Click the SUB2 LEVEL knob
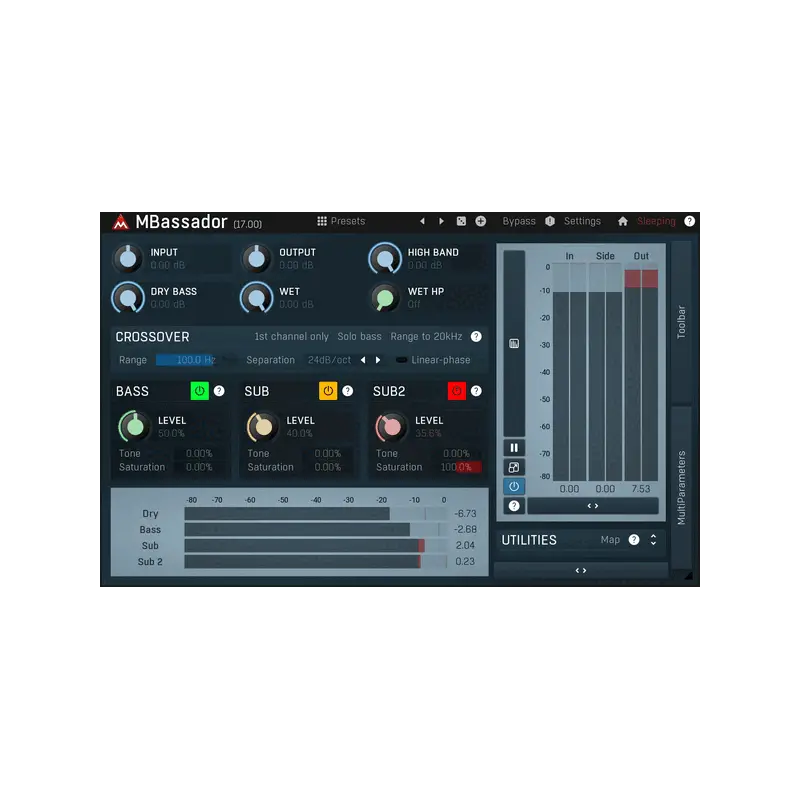 coord(392,427)
